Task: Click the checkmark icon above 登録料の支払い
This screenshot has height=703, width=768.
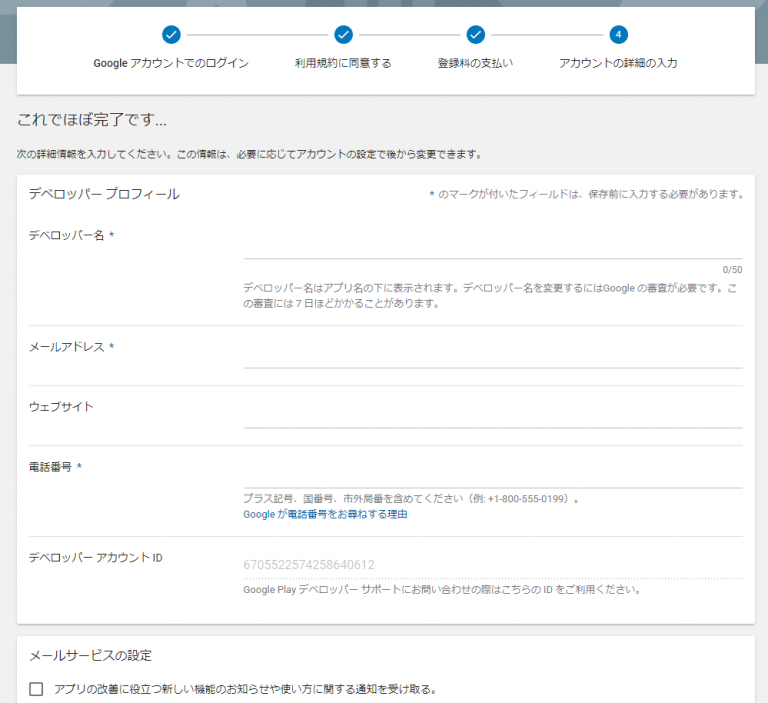Action: pyautogui.click(x=475, y=35)
